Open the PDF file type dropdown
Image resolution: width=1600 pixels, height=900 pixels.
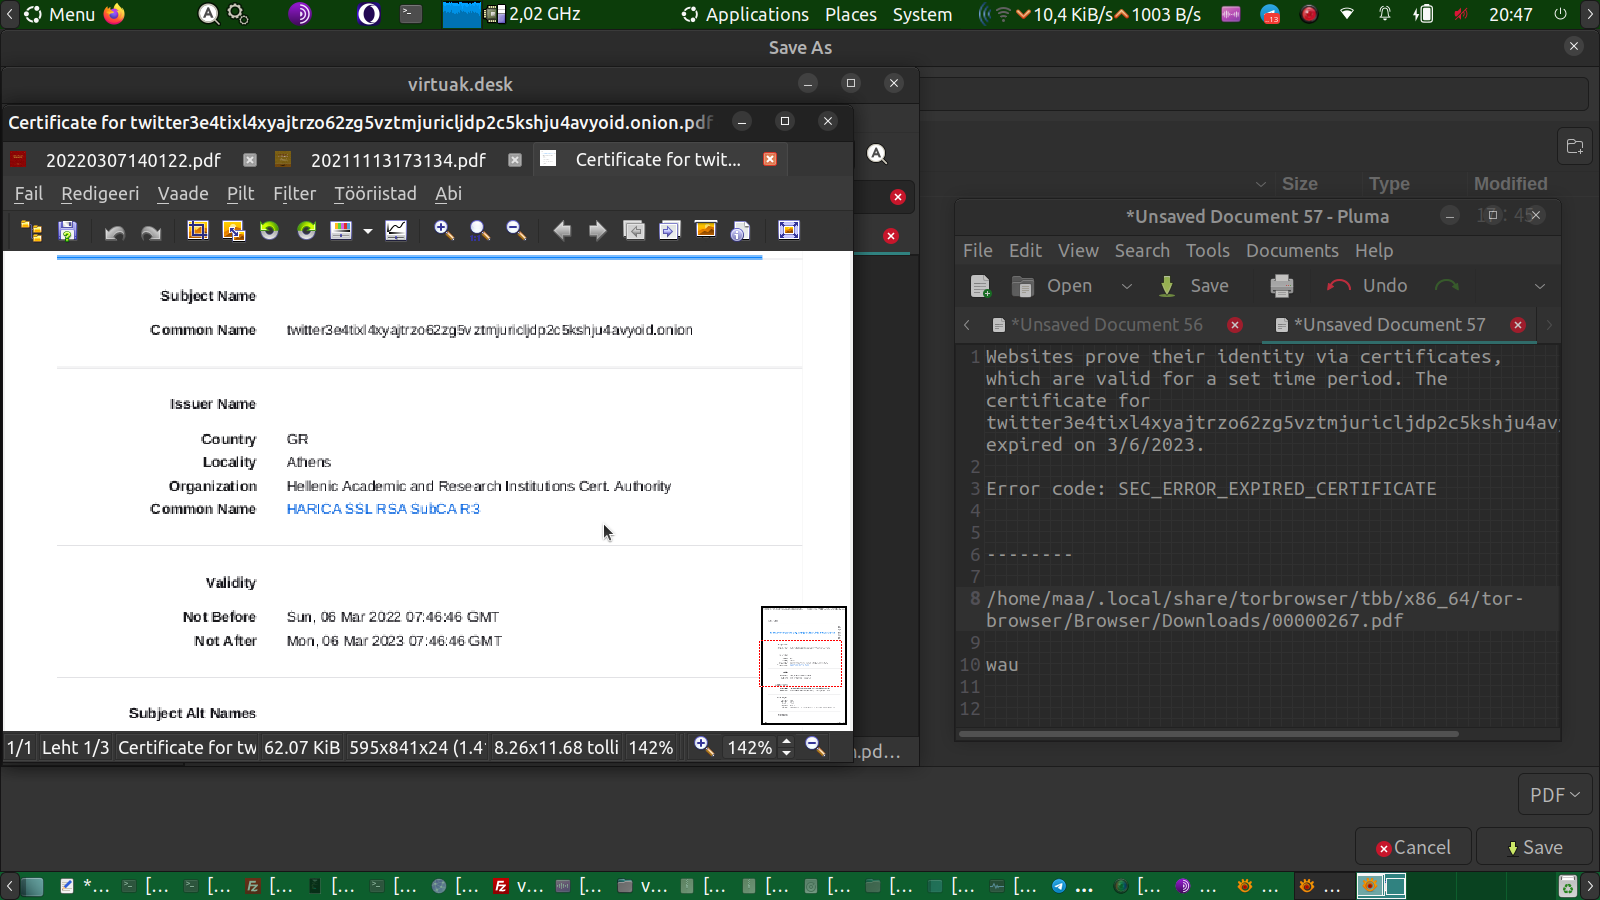(1555, 795)
